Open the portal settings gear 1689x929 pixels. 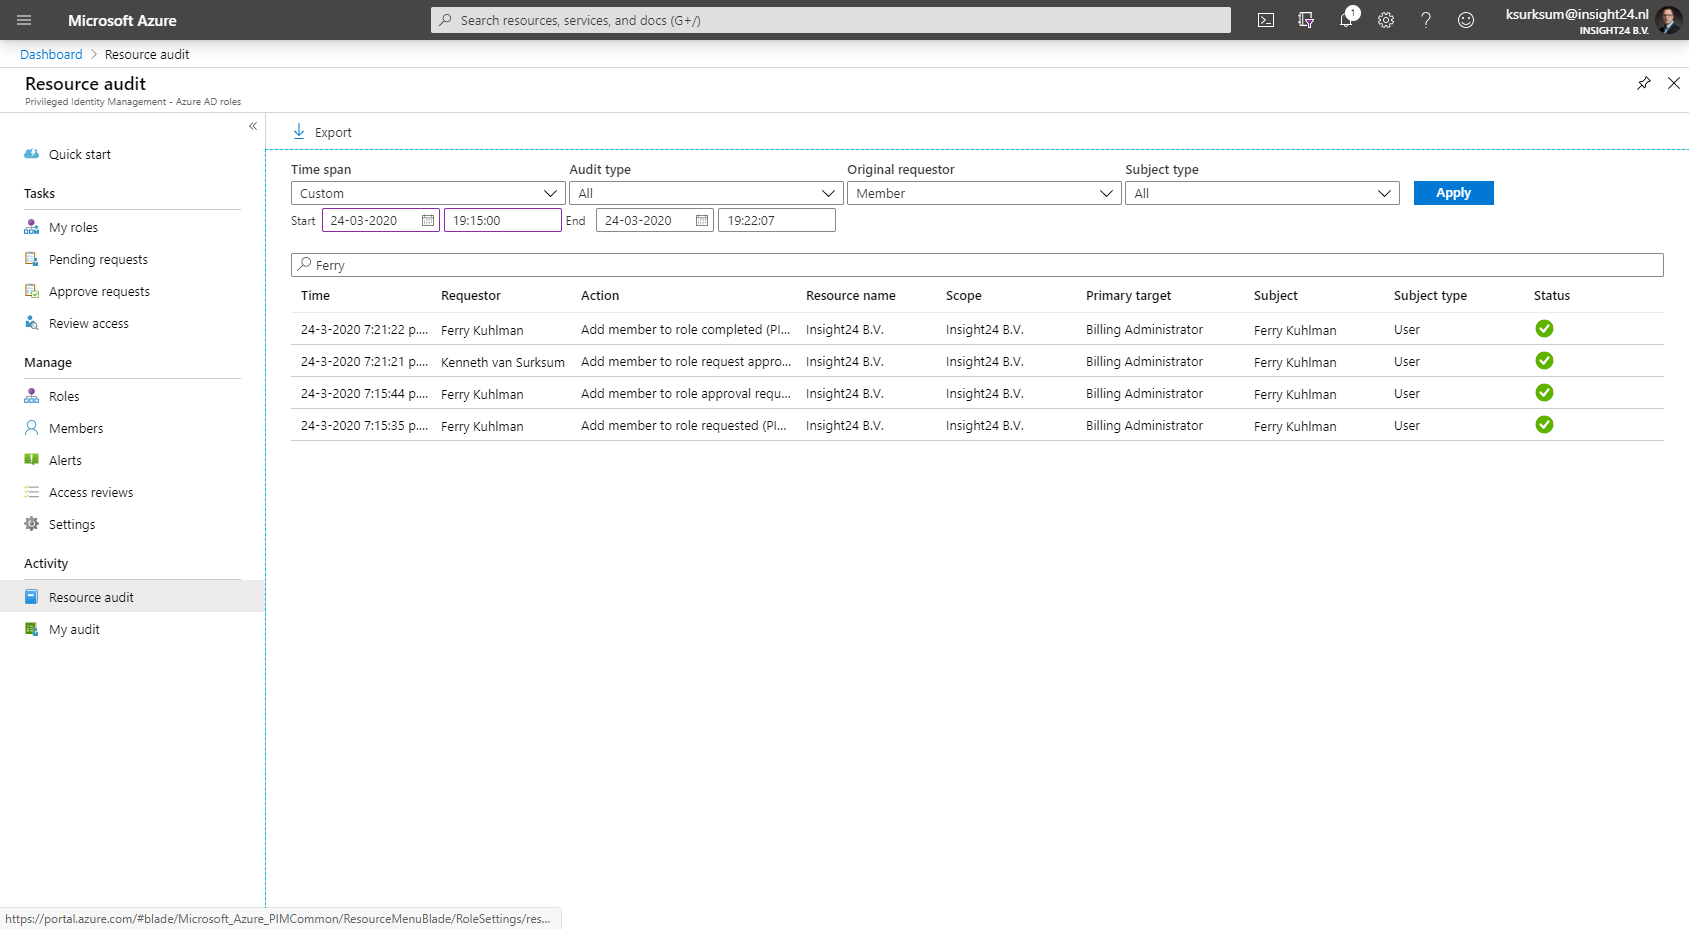(x=1385, y=19)
